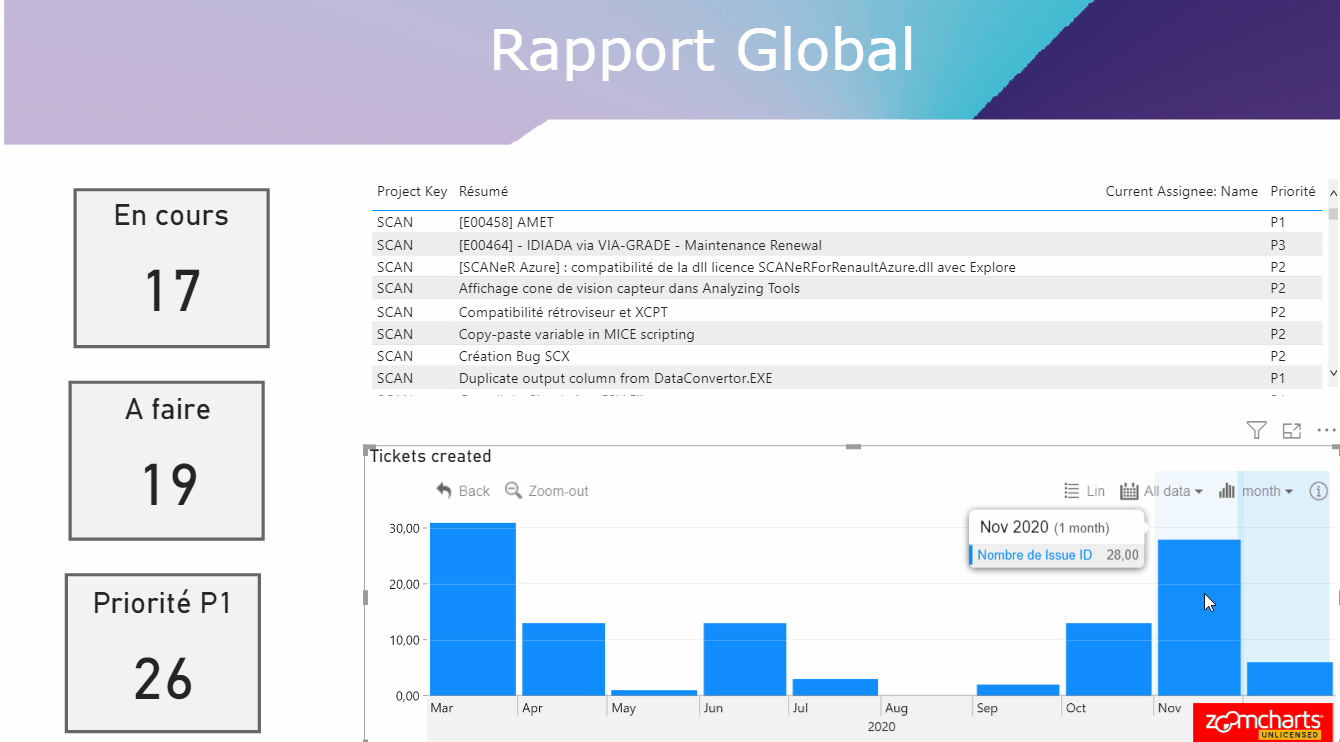Viewport: 1340px width, 742px height.
Task: Click the table scrollbar up arrow
Action: tap(1333, 193)
